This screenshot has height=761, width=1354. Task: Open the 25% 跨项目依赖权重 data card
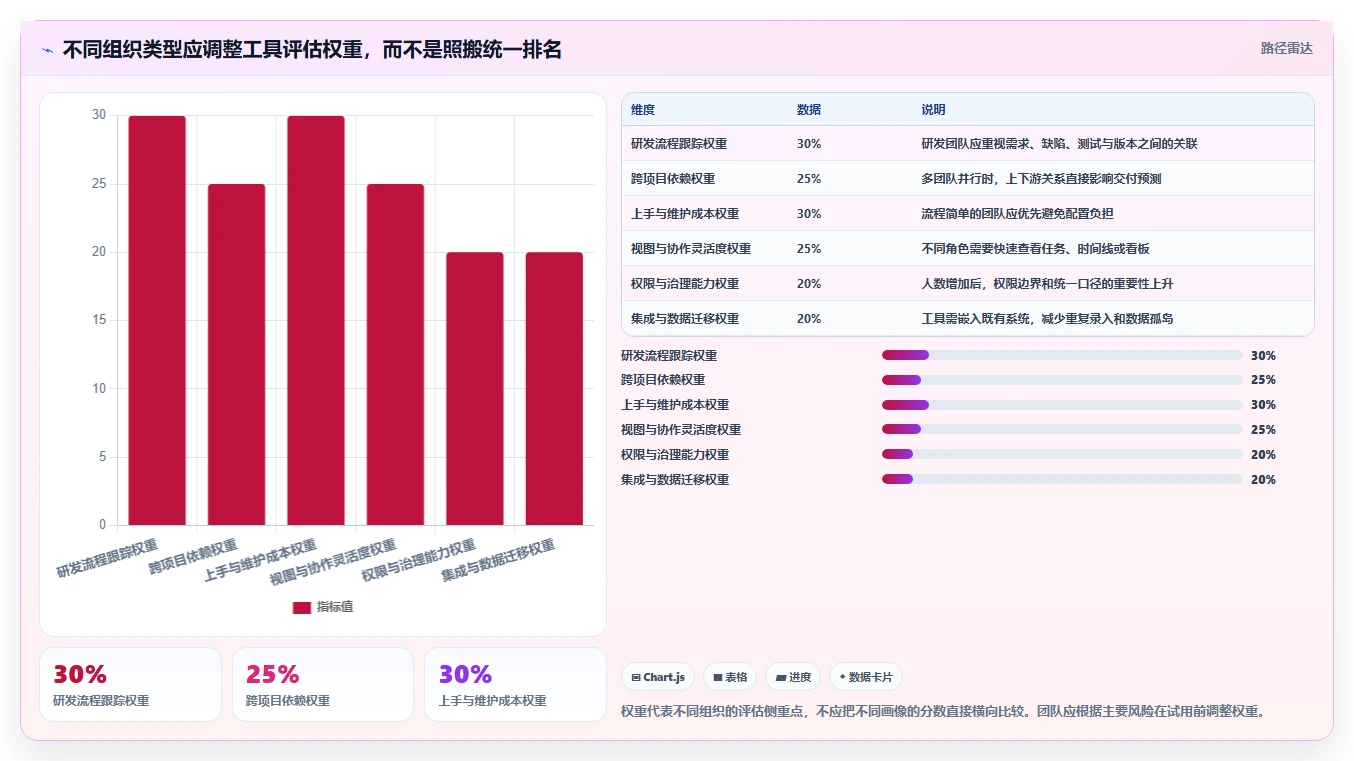tap(323, 684)
